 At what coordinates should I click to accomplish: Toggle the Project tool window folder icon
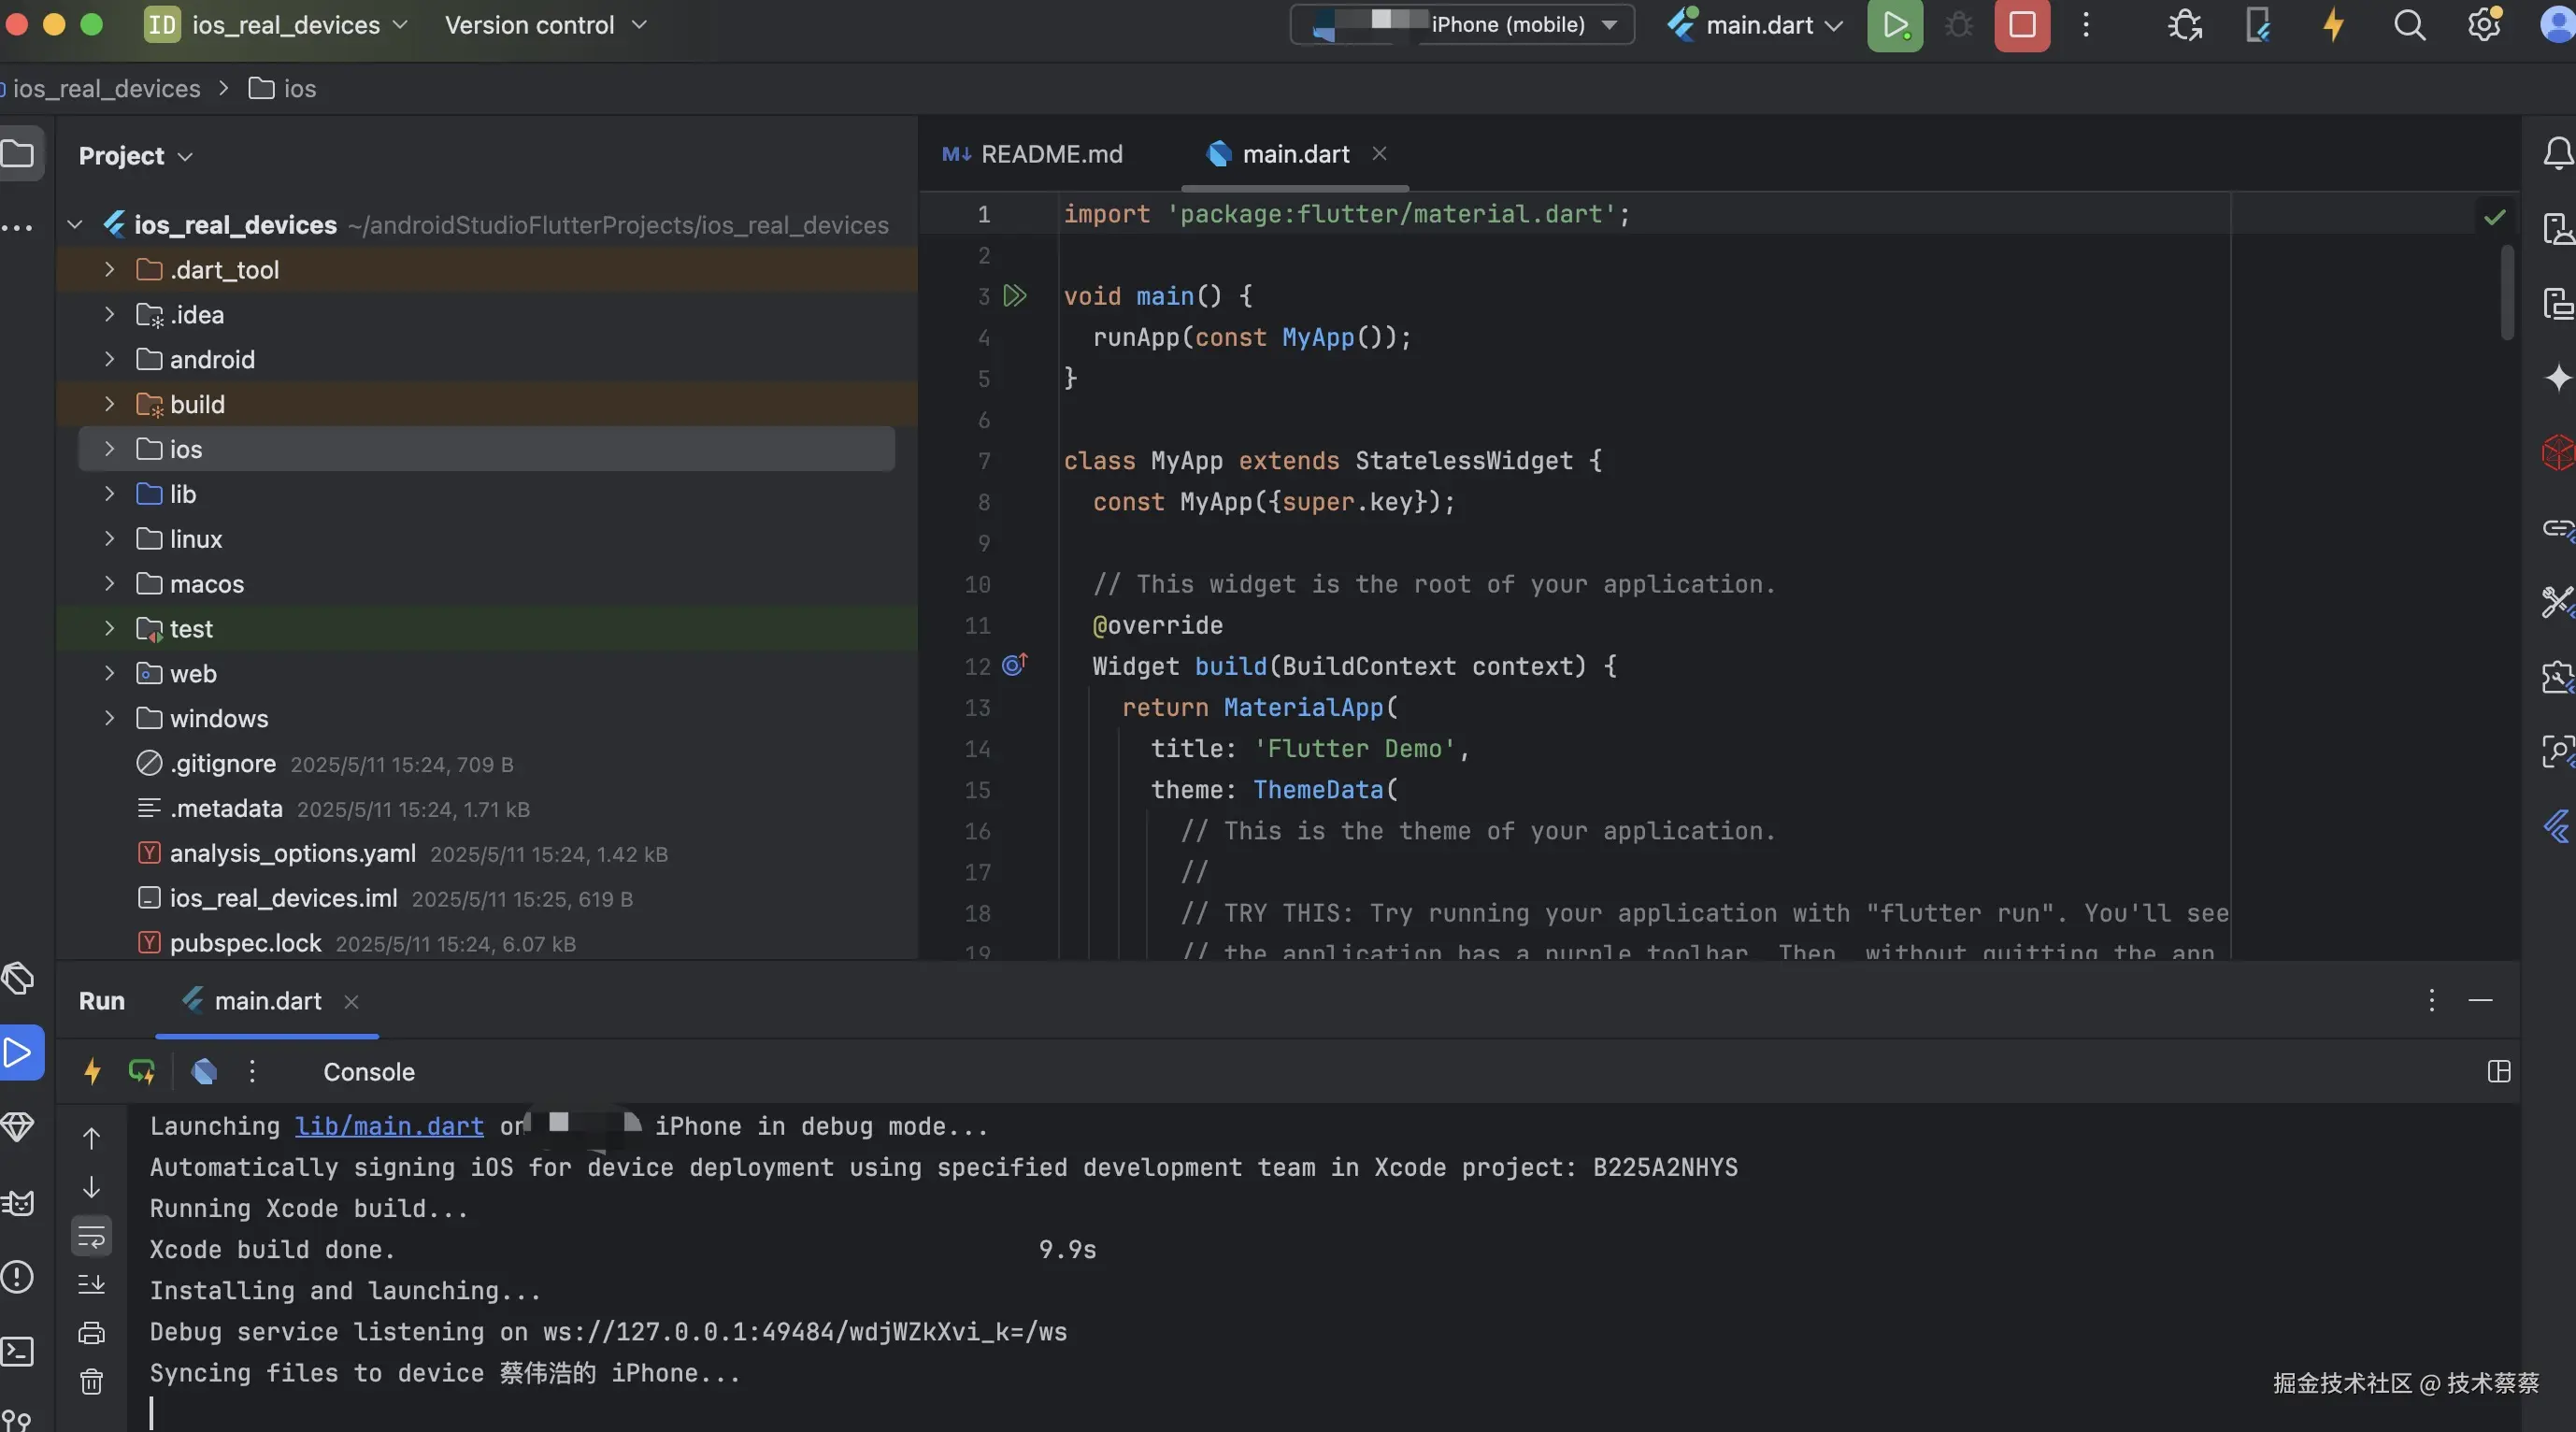(18, 154)
